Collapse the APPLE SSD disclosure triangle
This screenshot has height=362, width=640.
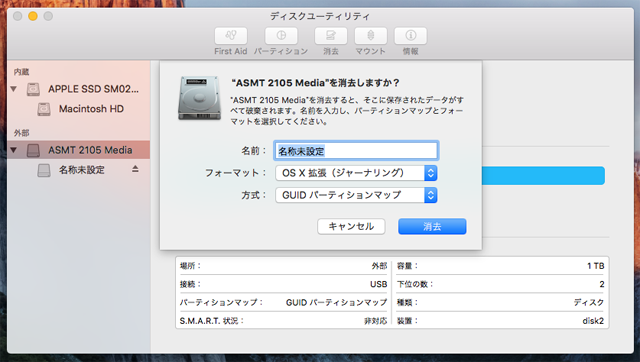point(14,89)
